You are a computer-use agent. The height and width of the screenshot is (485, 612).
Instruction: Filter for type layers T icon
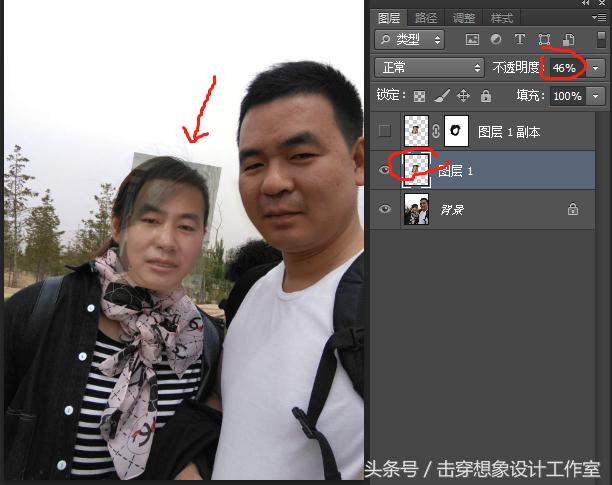[519, 39]
